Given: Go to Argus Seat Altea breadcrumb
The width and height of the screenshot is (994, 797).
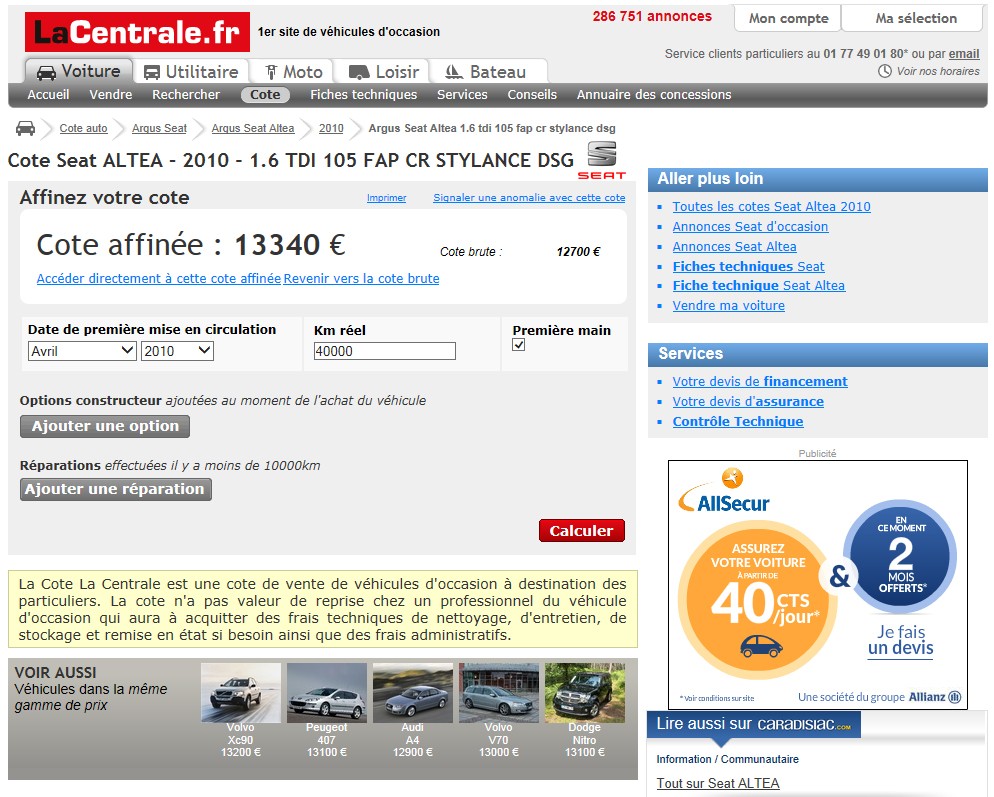Looking at the screenshot, I should coord(253,128).
